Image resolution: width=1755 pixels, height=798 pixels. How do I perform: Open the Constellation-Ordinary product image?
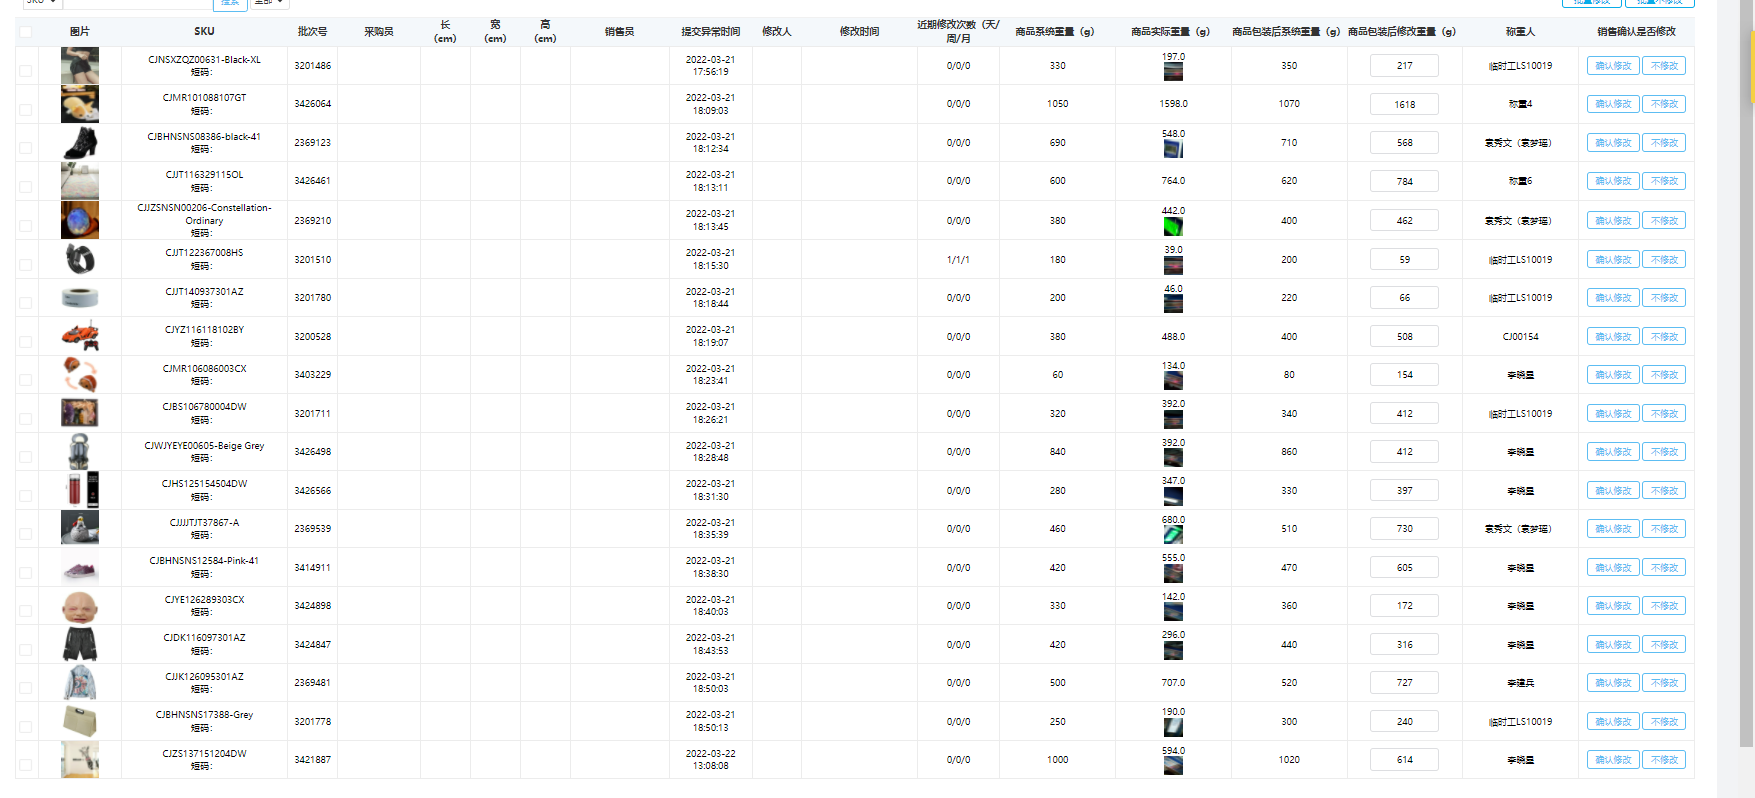click(x=80, y=220)
